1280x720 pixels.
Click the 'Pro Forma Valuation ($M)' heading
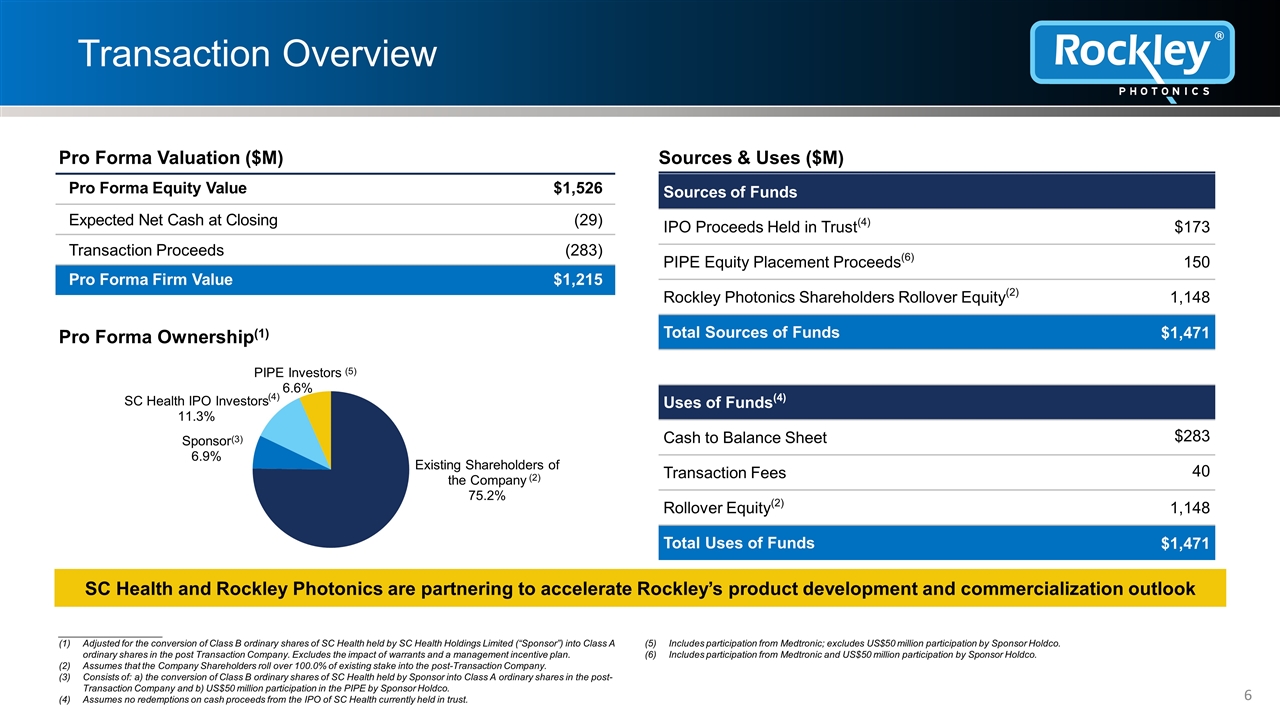coord(171,158)
